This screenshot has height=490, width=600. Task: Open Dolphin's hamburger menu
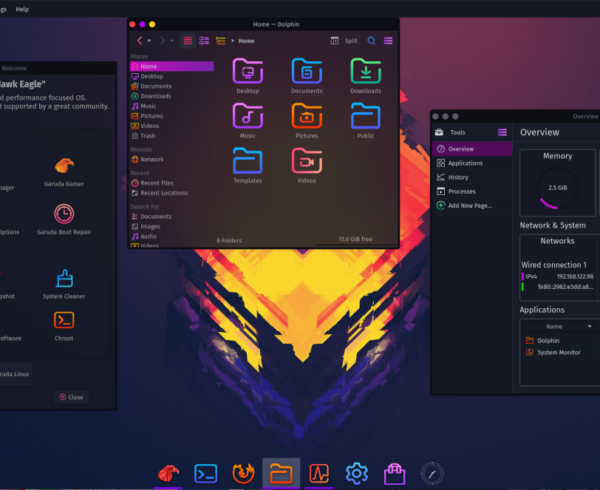[388, 41]
